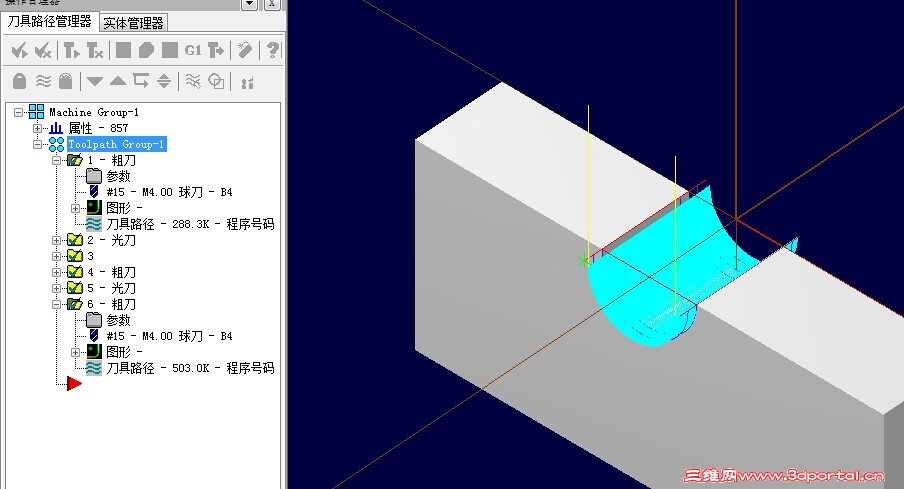Close the operations manager panel
This screenshot has height=489, width=904.
(272, 4)
